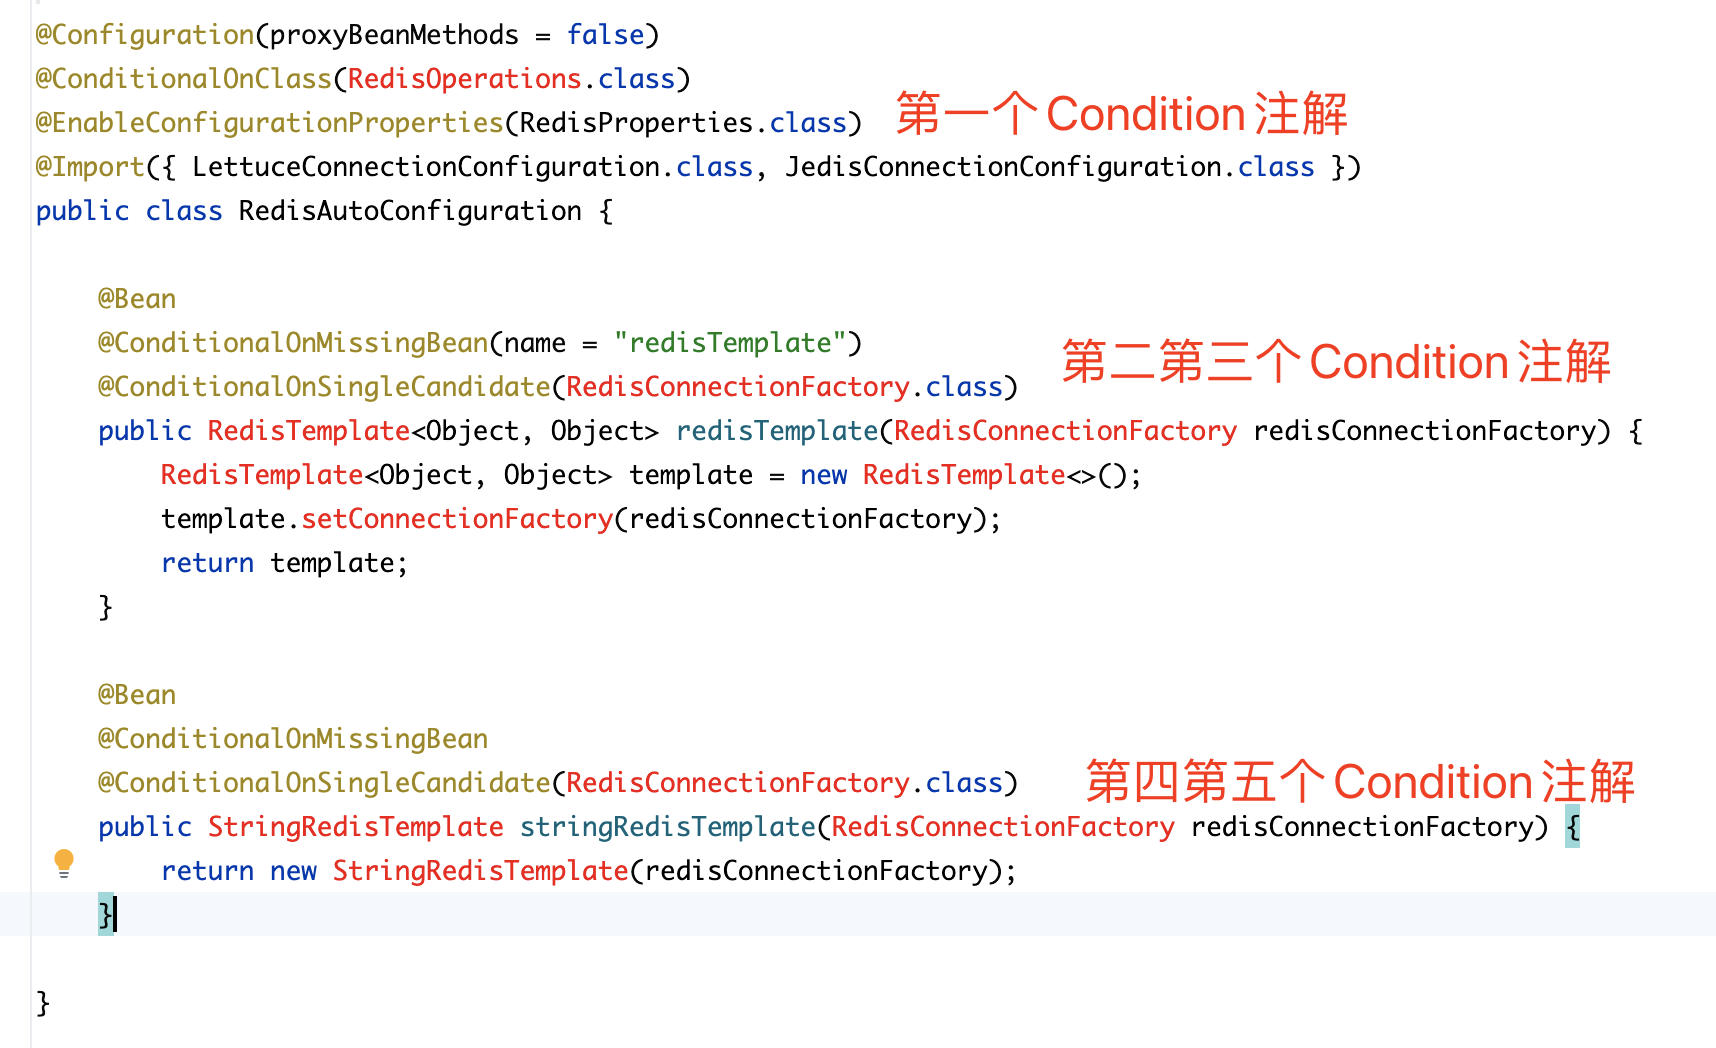Click the highlighted closing brace
This screenshot has height=1048, width=1716.
pyautogui.click(x=104, y=914)
